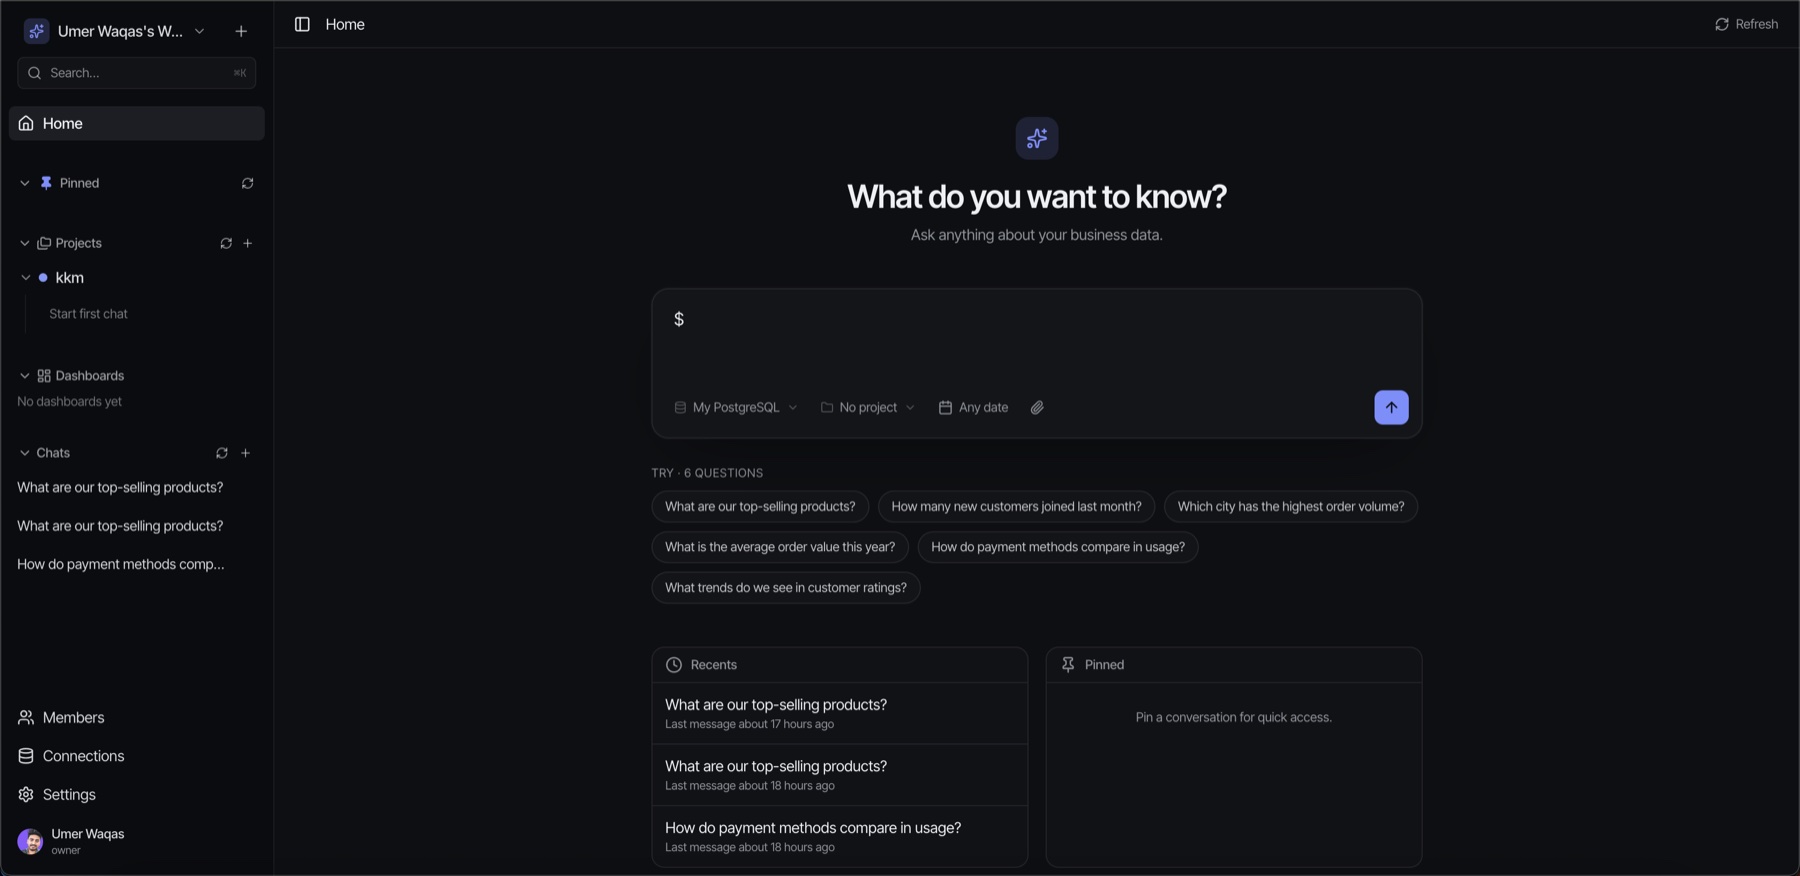Click the Connections database icon

(26, 756)
